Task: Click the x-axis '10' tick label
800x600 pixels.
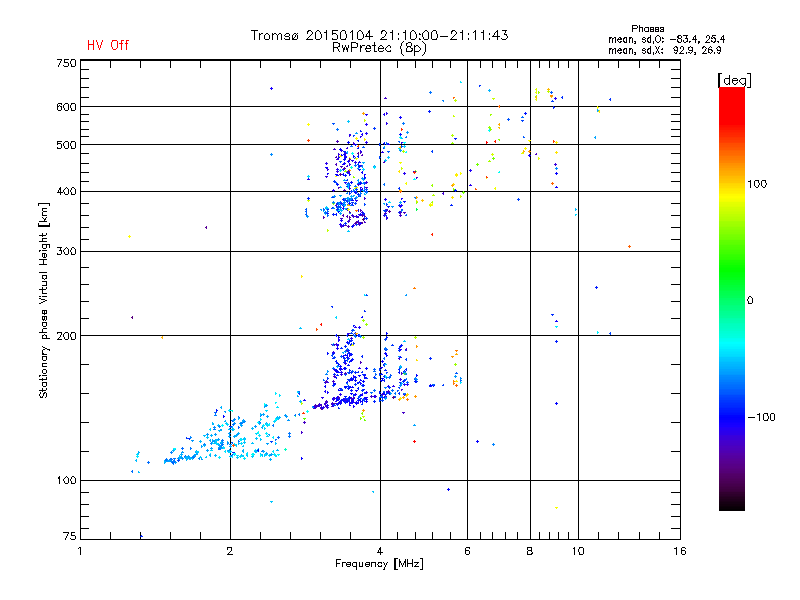Action: click(578, 551)
